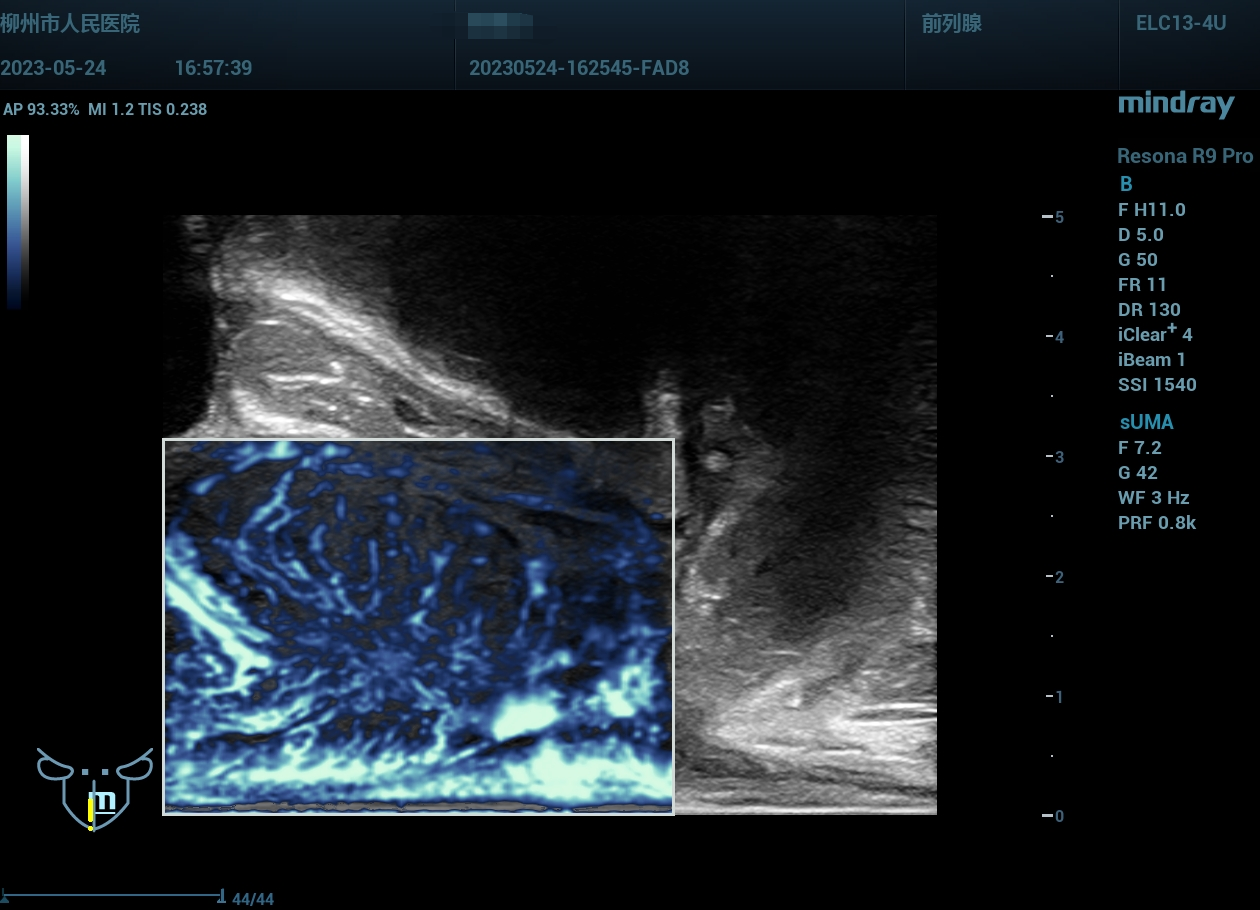Click the WF 3 Hz wall filter value
This screenshot has width=1260, height=910.
[x=1153, y=497]
